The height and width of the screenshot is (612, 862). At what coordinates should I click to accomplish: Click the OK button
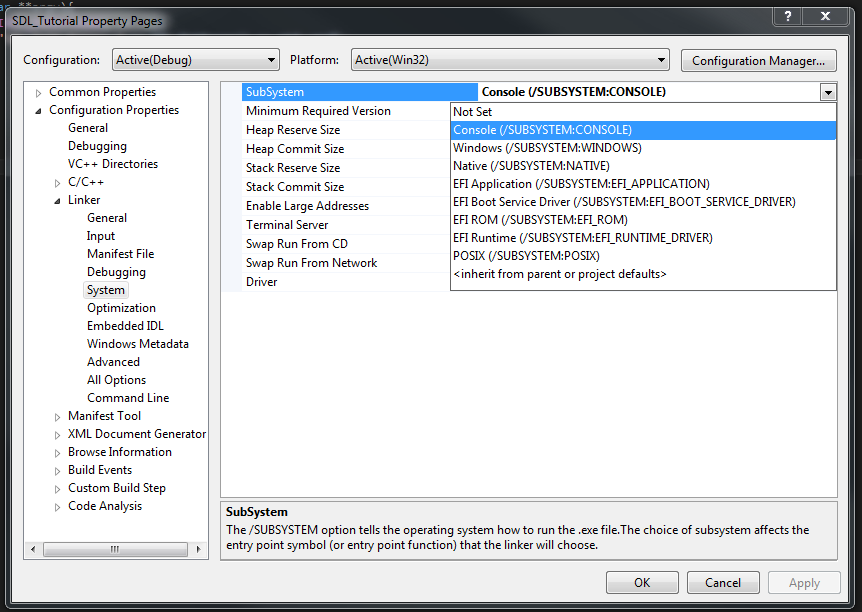coord(641,582)
